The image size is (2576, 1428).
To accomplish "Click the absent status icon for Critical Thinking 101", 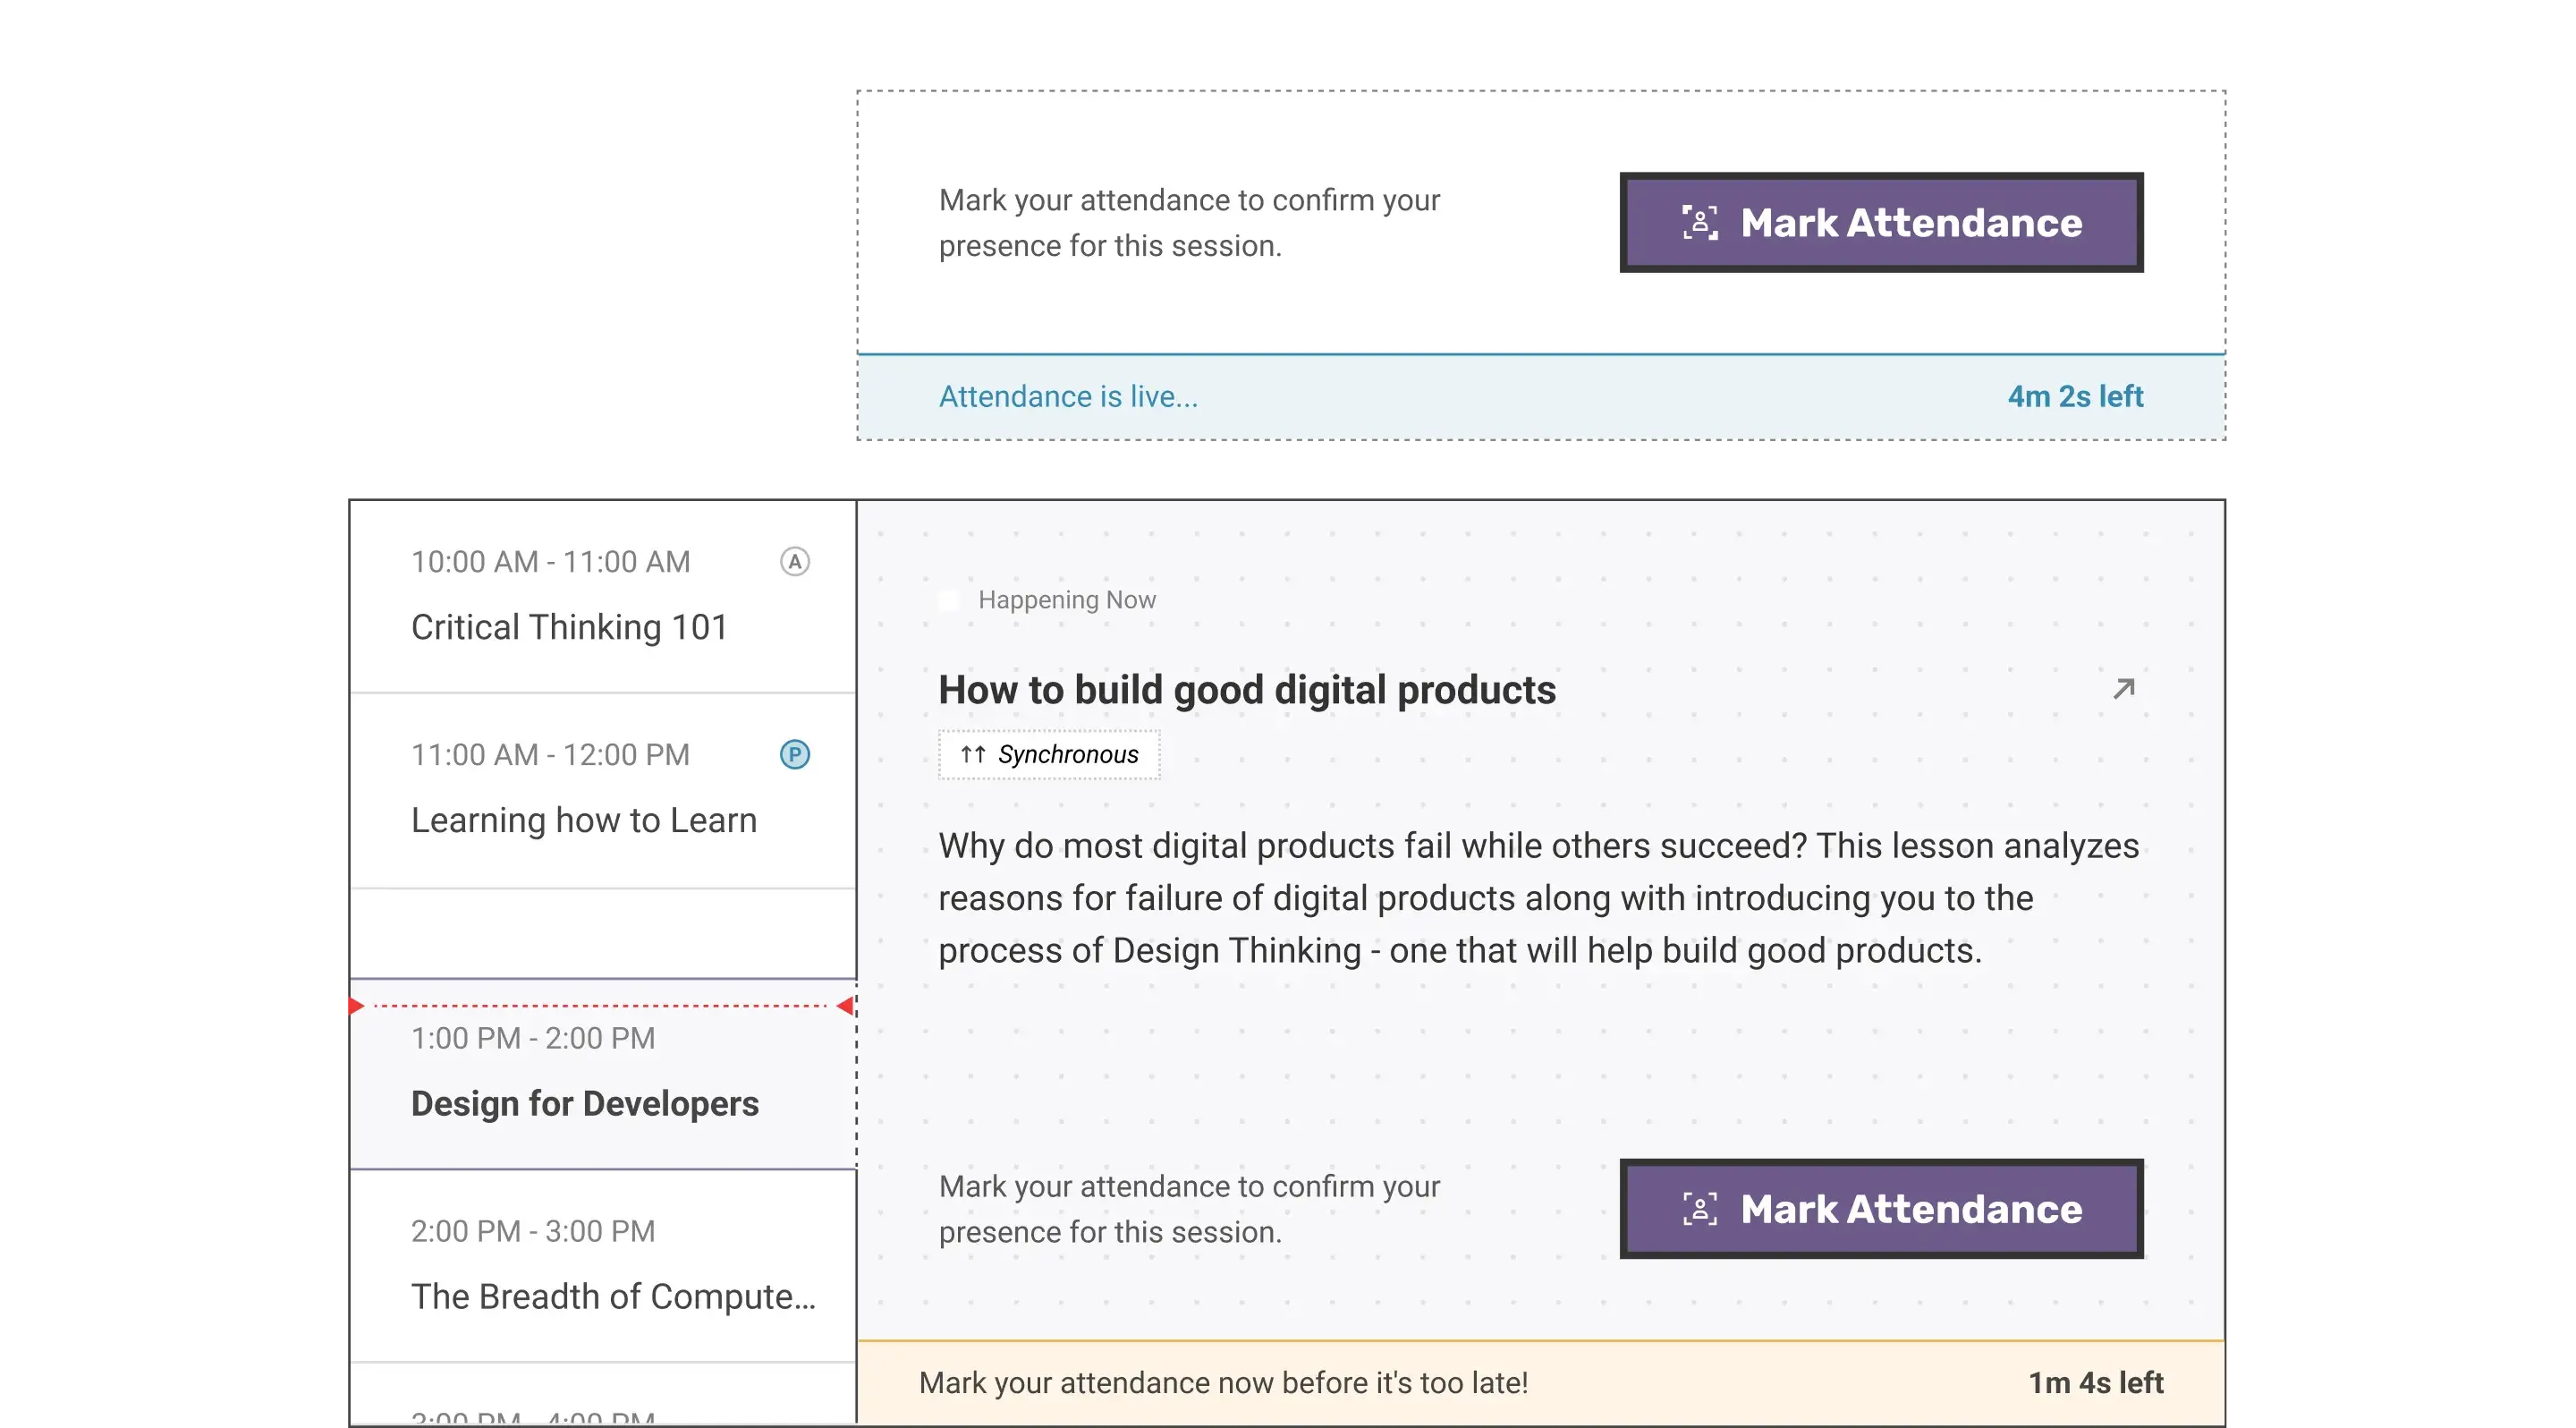I will (x=795, y=562).
